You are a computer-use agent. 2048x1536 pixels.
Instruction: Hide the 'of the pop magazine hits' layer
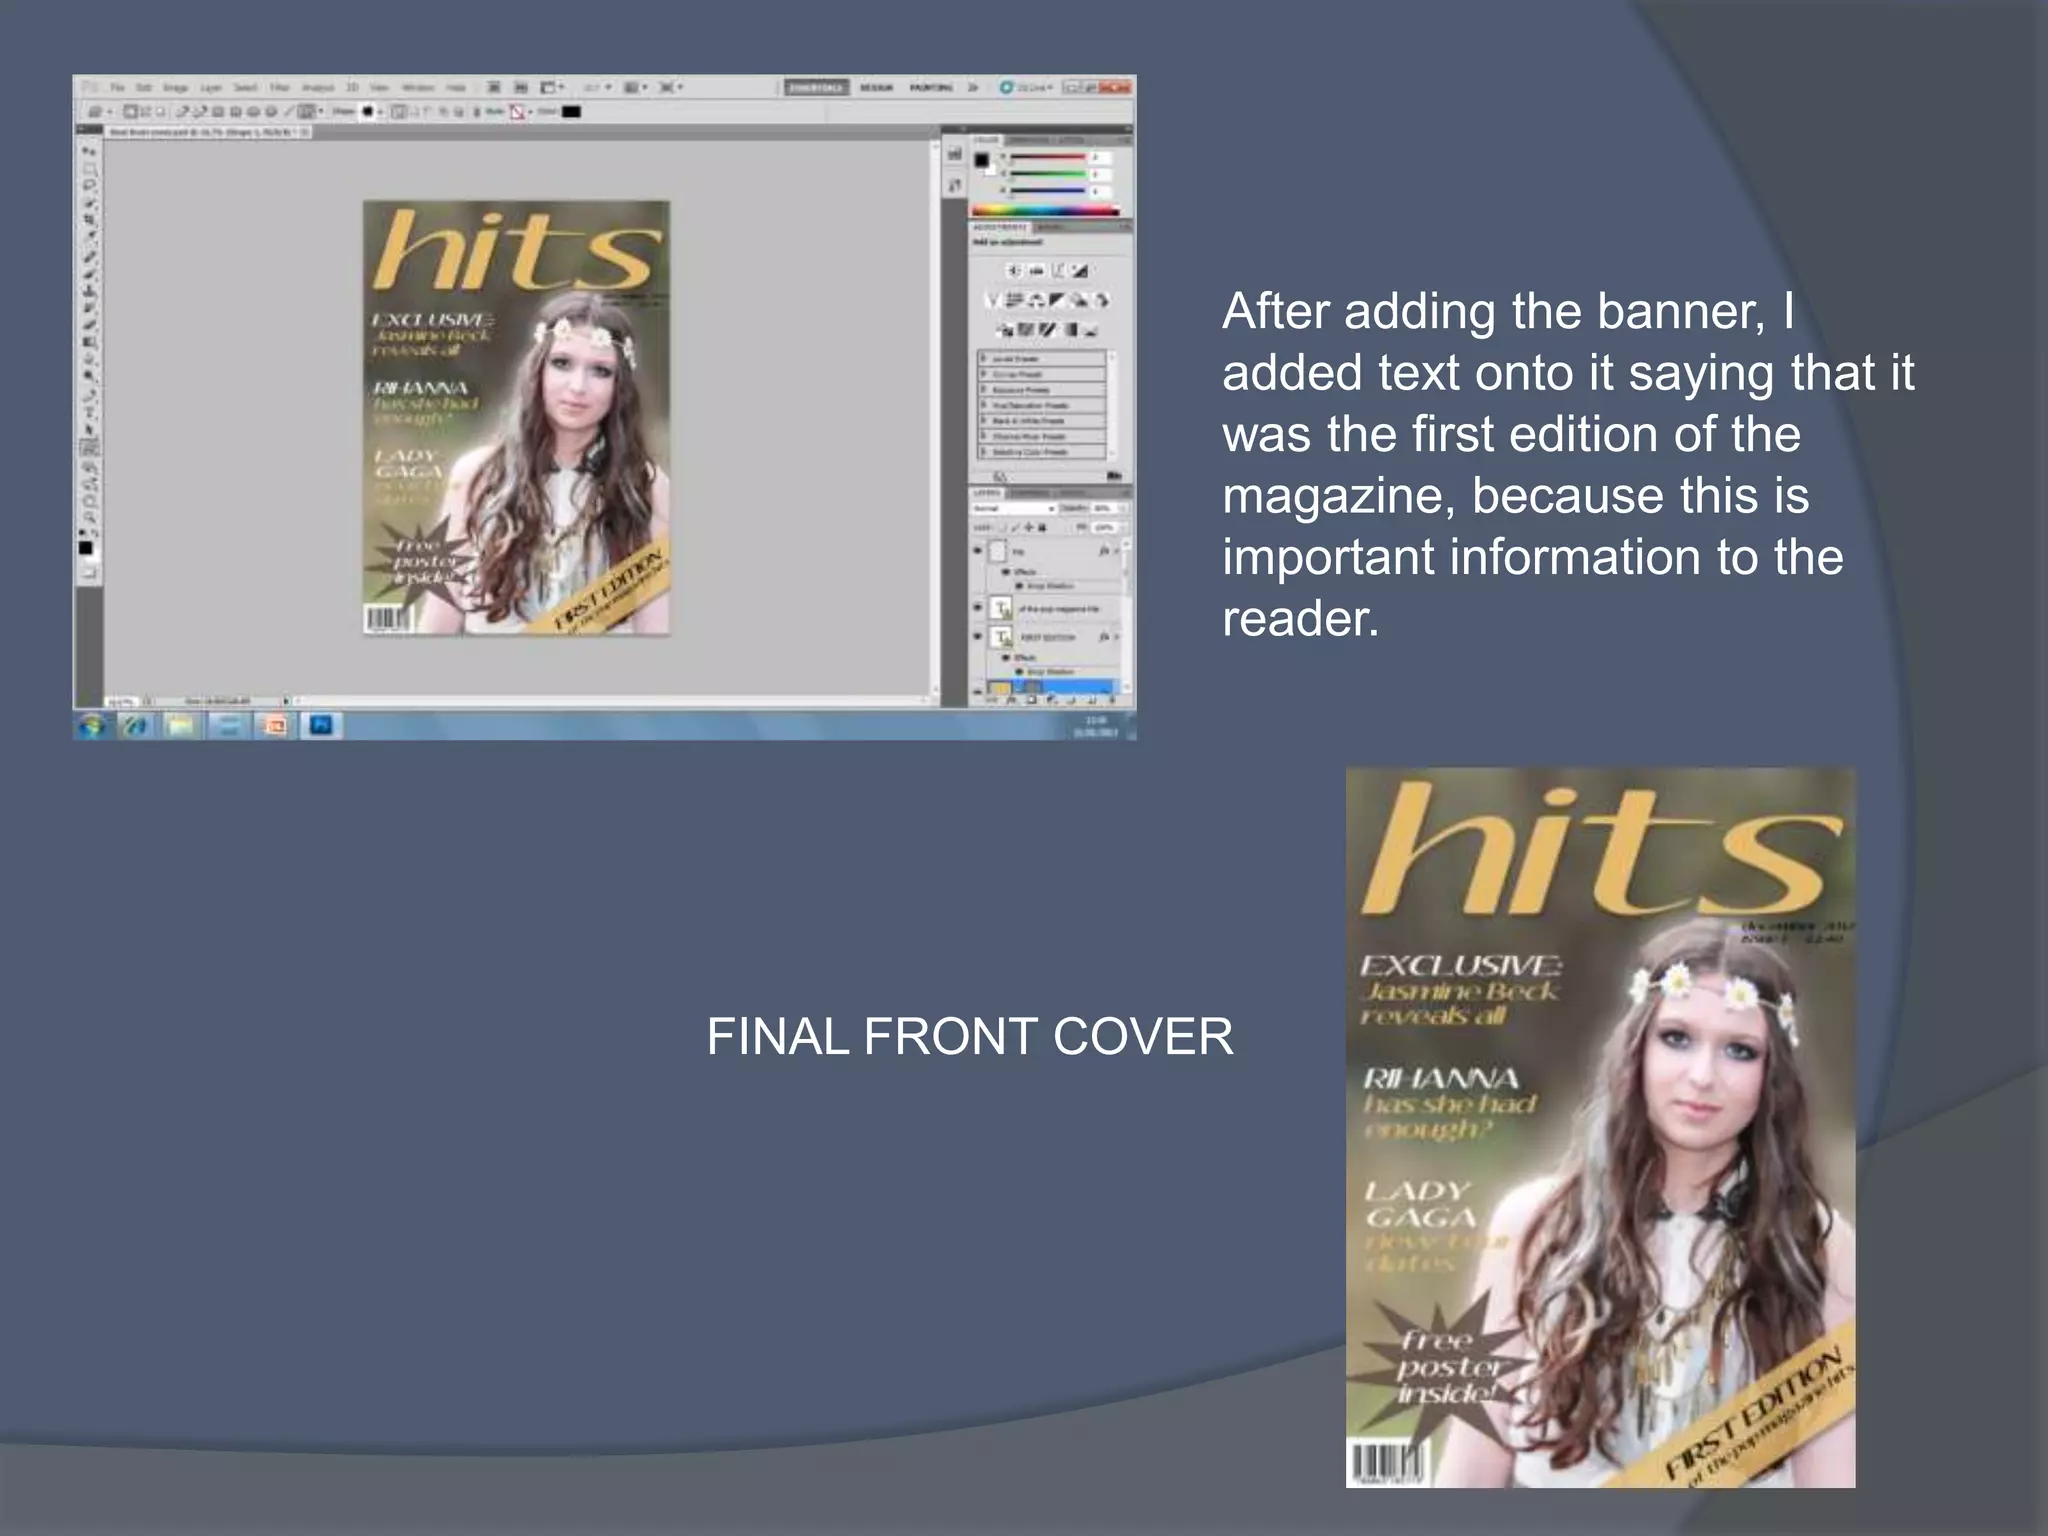[978, 607]
